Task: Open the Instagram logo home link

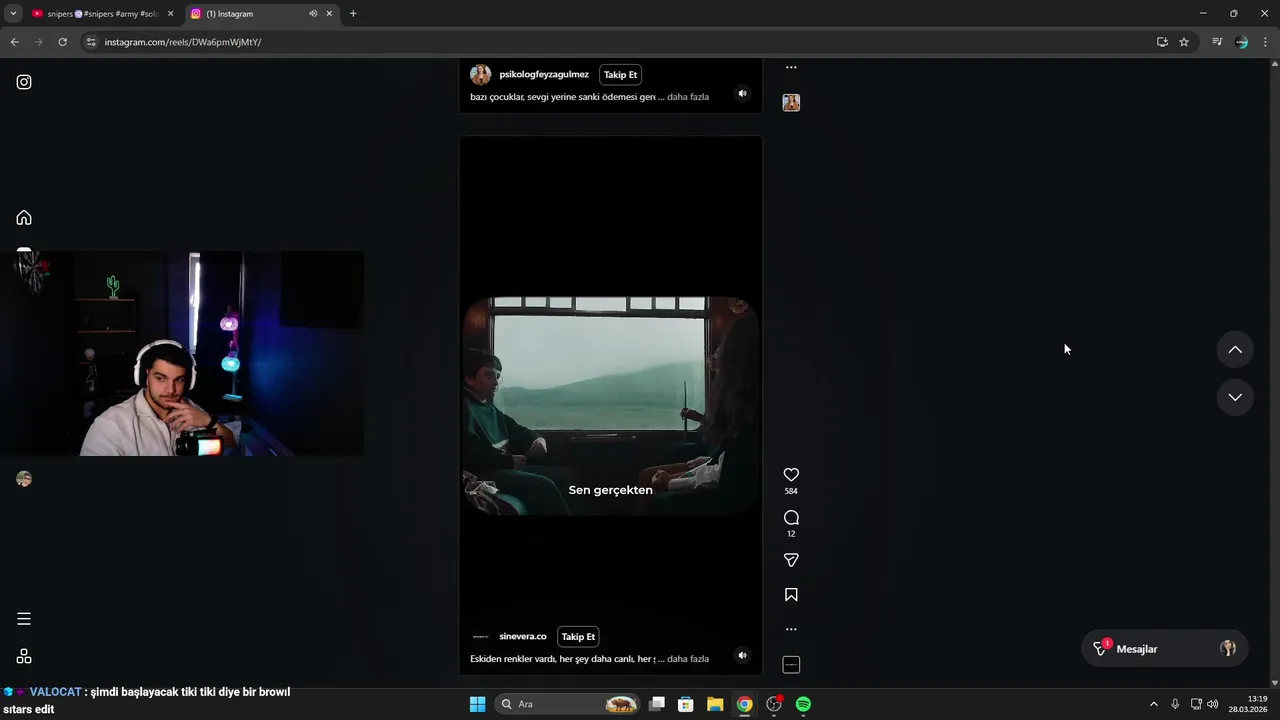Action: tap(24, 82)
